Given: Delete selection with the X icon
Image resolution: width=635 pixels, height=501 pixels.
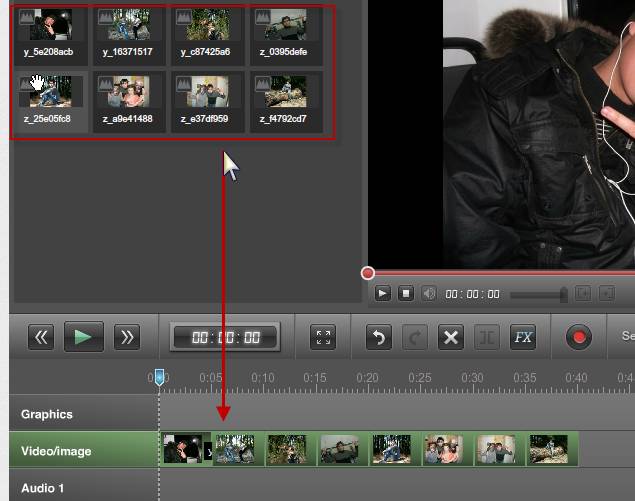Looking at the screenshot, I should [451, 337].
